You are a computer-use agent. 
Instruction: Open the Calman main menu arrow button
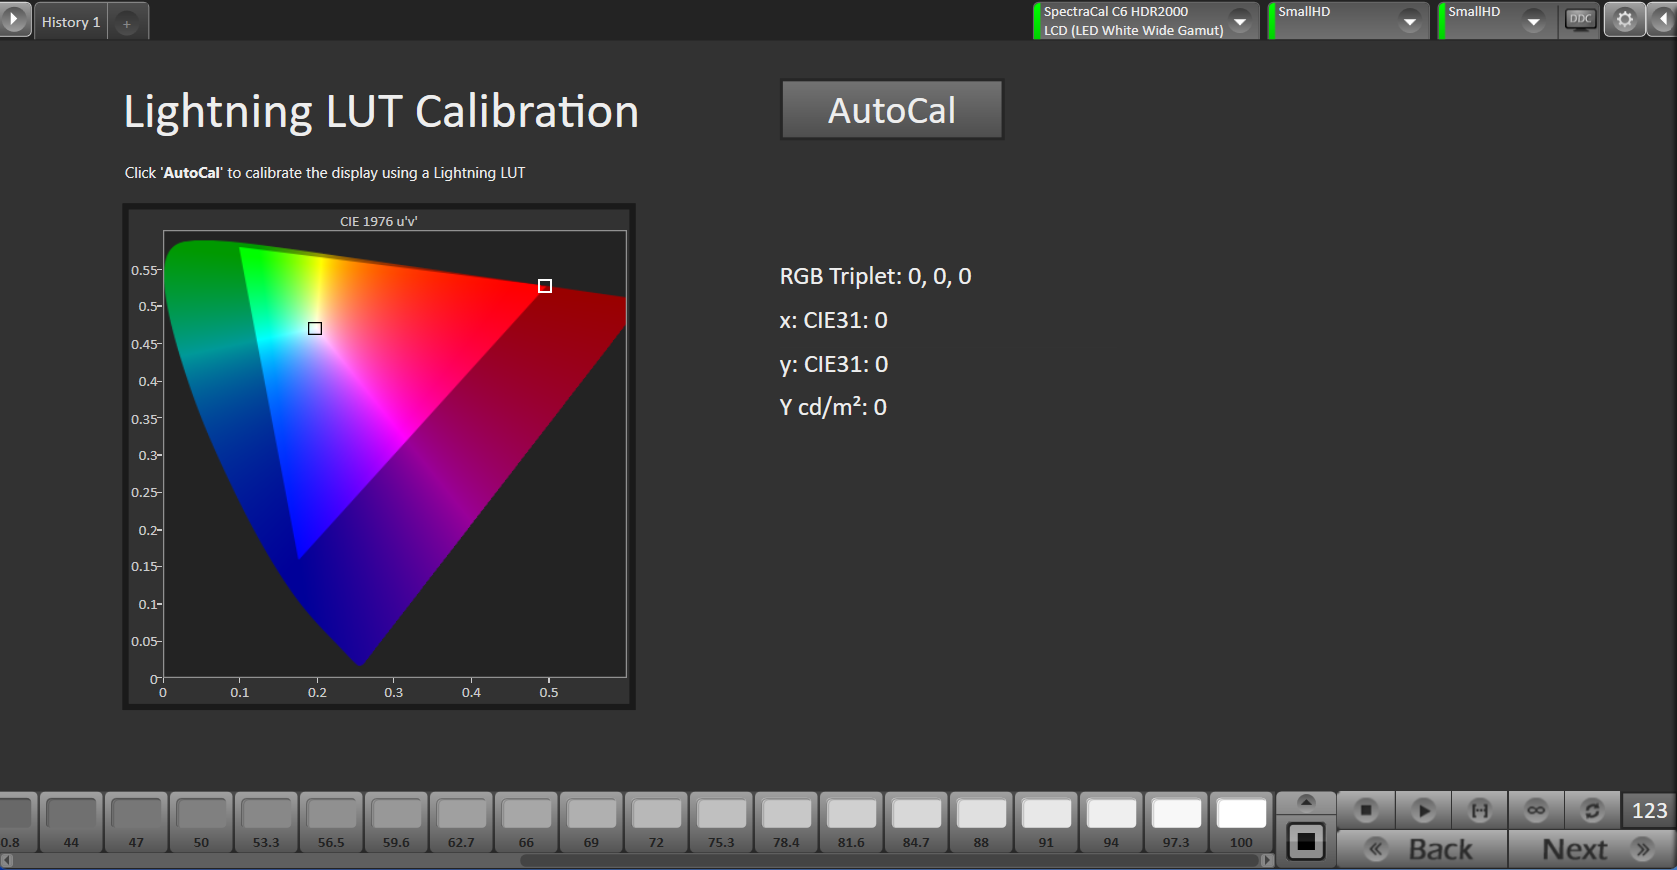click(14, 20)
